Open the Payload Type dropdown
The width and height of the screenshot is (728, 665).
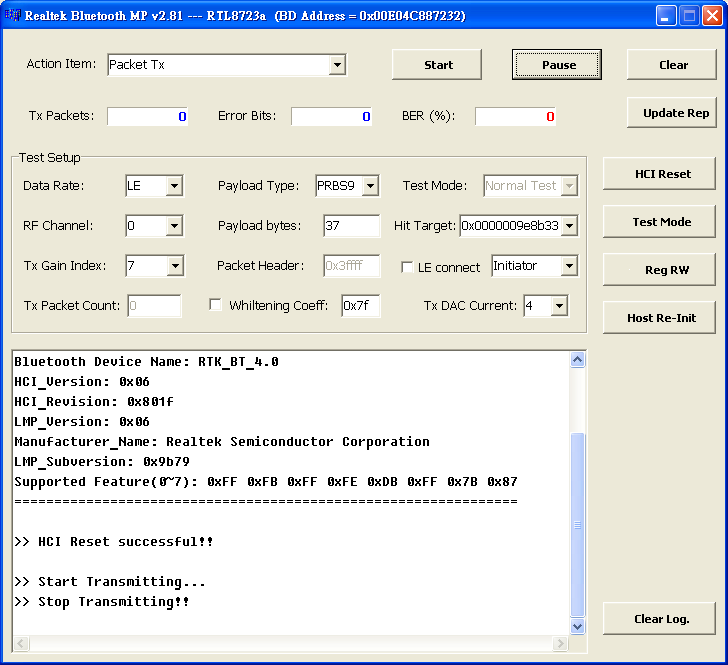pos(370,186)
